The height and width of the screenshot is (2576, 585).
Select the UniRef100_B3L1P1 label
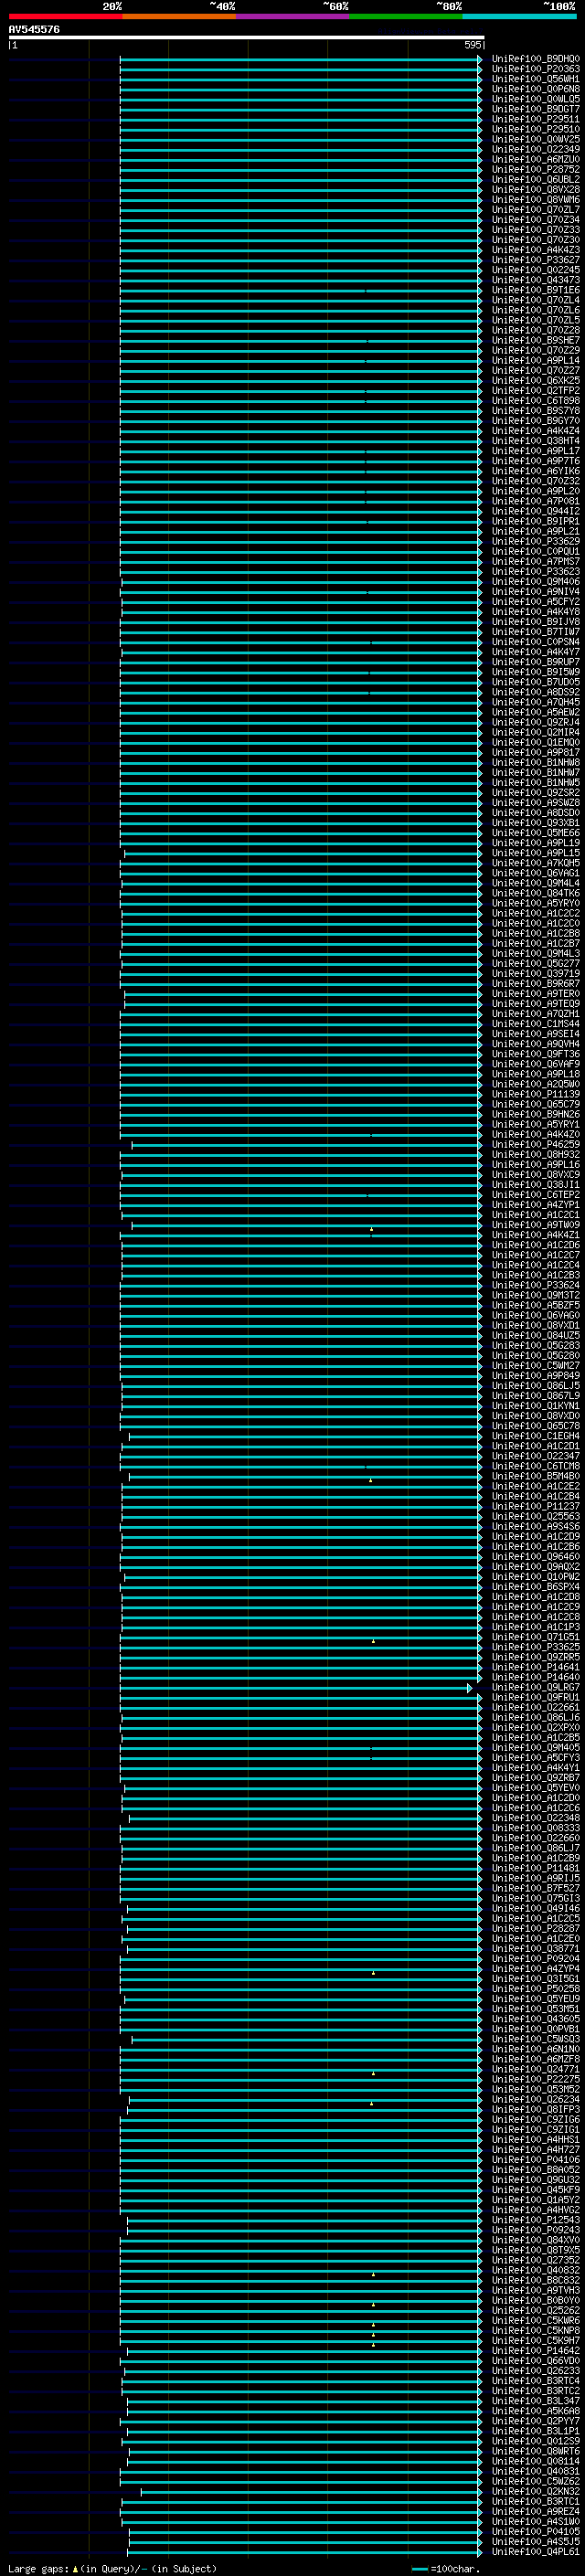536,2430
